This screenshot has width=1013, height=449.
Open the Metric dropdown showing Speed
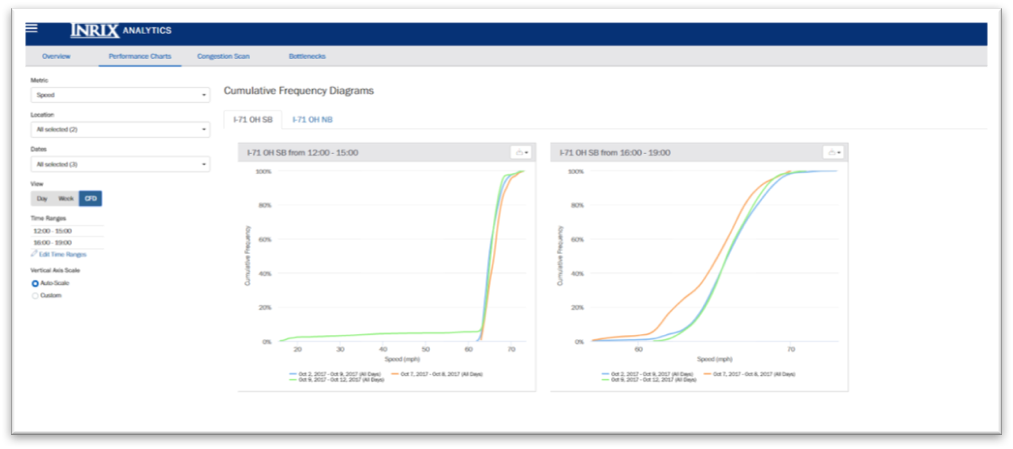point(120,95)
